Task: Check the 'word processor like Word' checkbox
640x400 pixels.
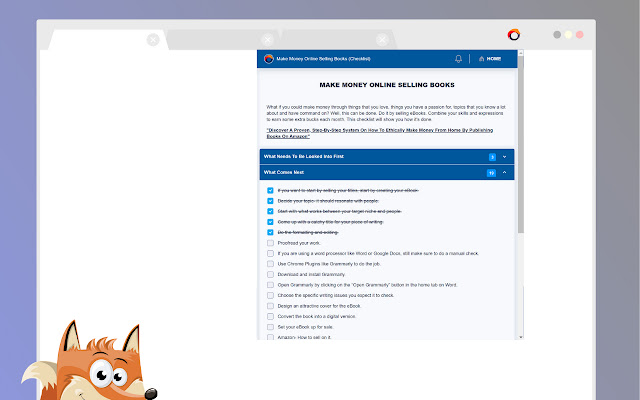Action: coord(270,253)
